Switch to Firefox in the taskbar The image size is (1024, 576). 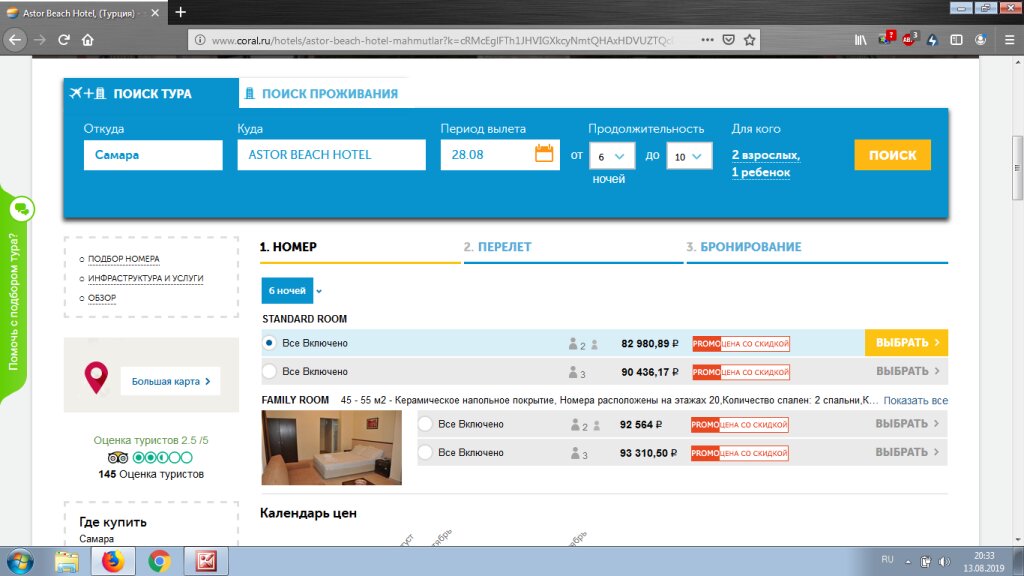click(112, 562)
